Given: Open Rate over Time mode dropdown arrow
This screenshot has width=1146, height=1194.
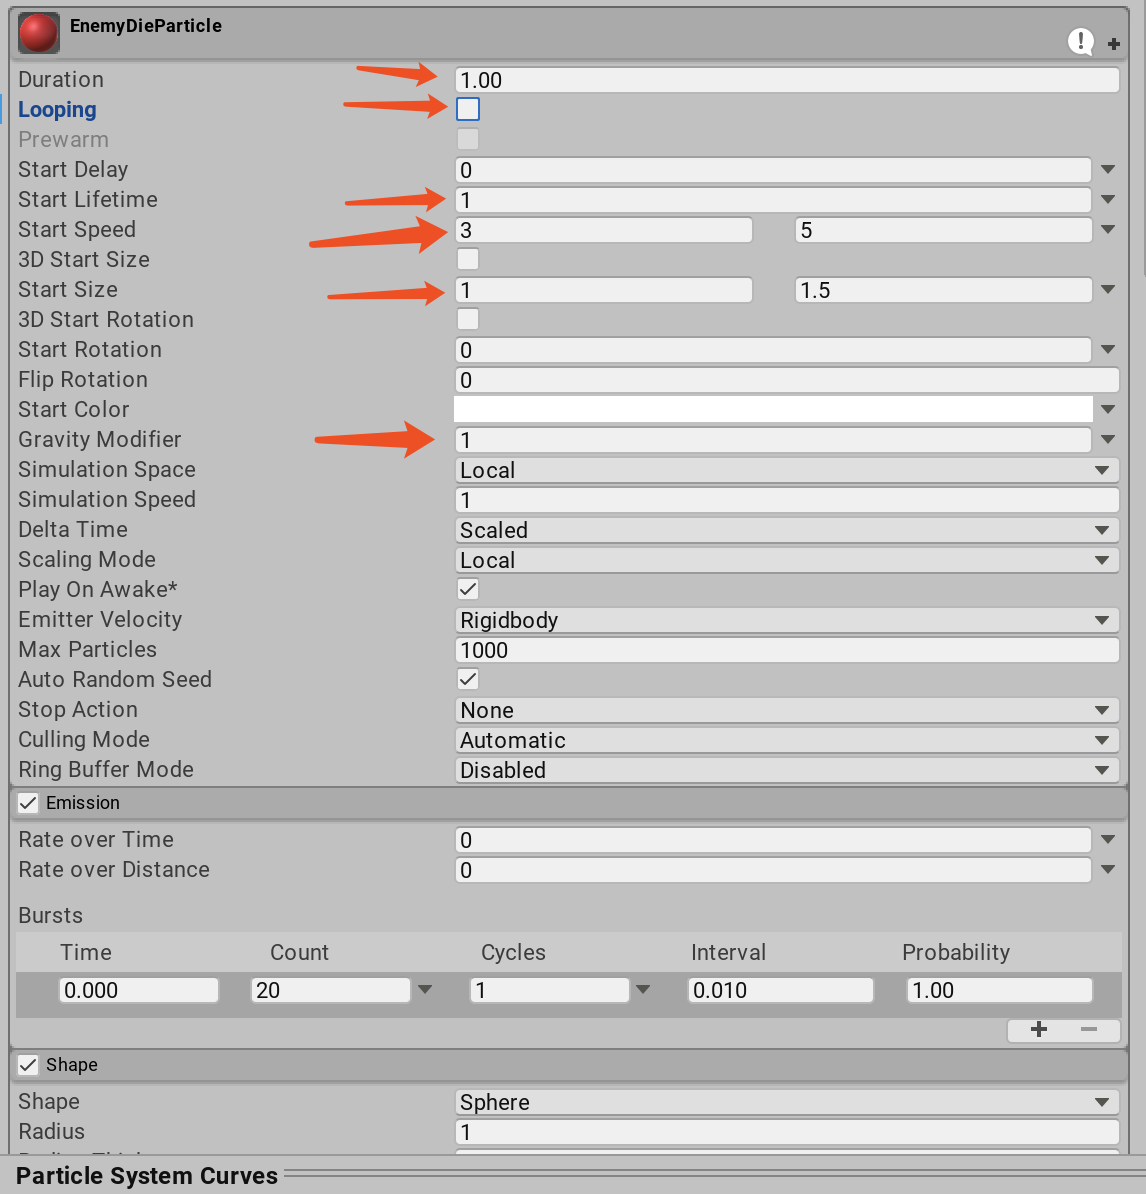Looking at the screenshot, I should (1108, 839).
